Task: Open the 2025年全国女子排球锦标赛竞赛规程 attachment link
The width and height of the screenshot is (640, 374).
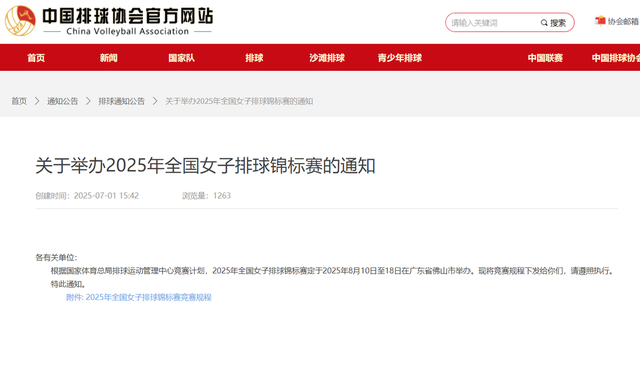Action: [x=149, y=297]
